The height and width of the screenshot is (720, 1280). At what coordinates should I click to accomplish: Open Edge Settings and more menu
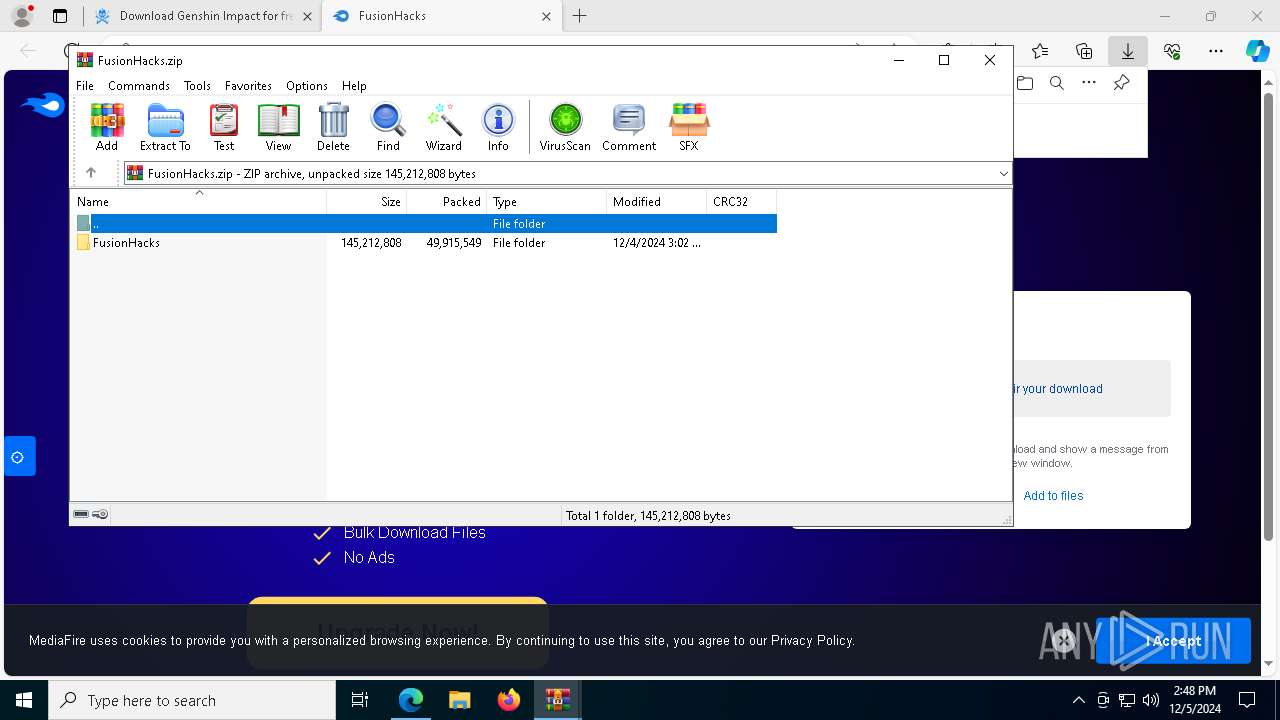click(x=1216, y=51)
